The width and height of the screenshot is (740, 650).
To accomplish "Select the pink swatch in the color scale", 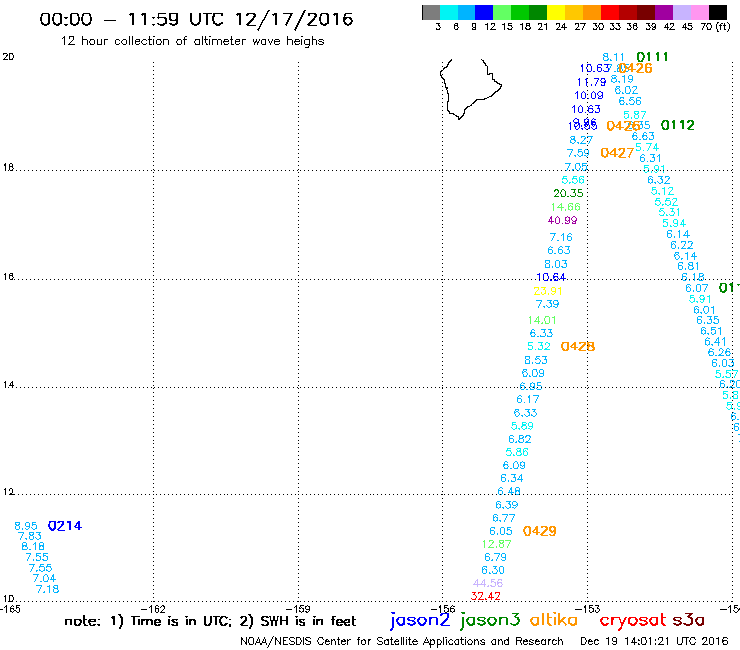I will [x=699, y=12].
